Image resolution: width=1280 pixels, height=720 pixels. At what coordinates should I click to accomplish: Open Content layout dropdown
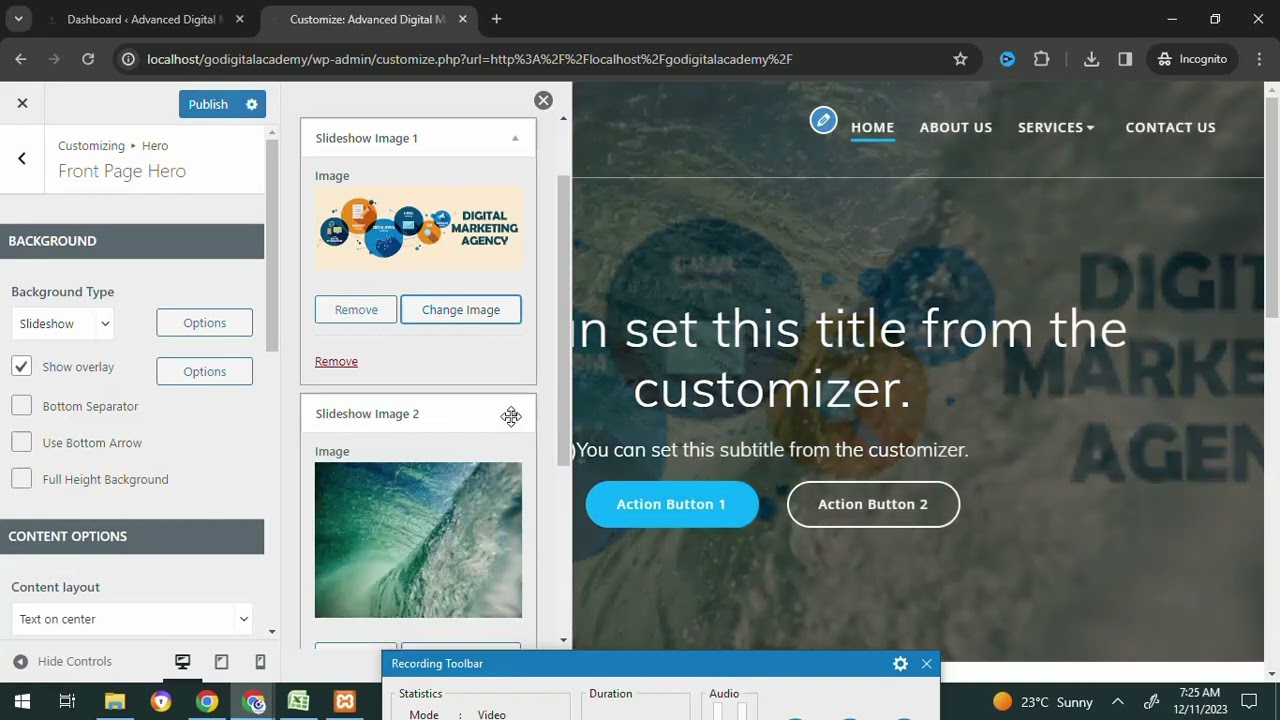click(x=132, y=619)
